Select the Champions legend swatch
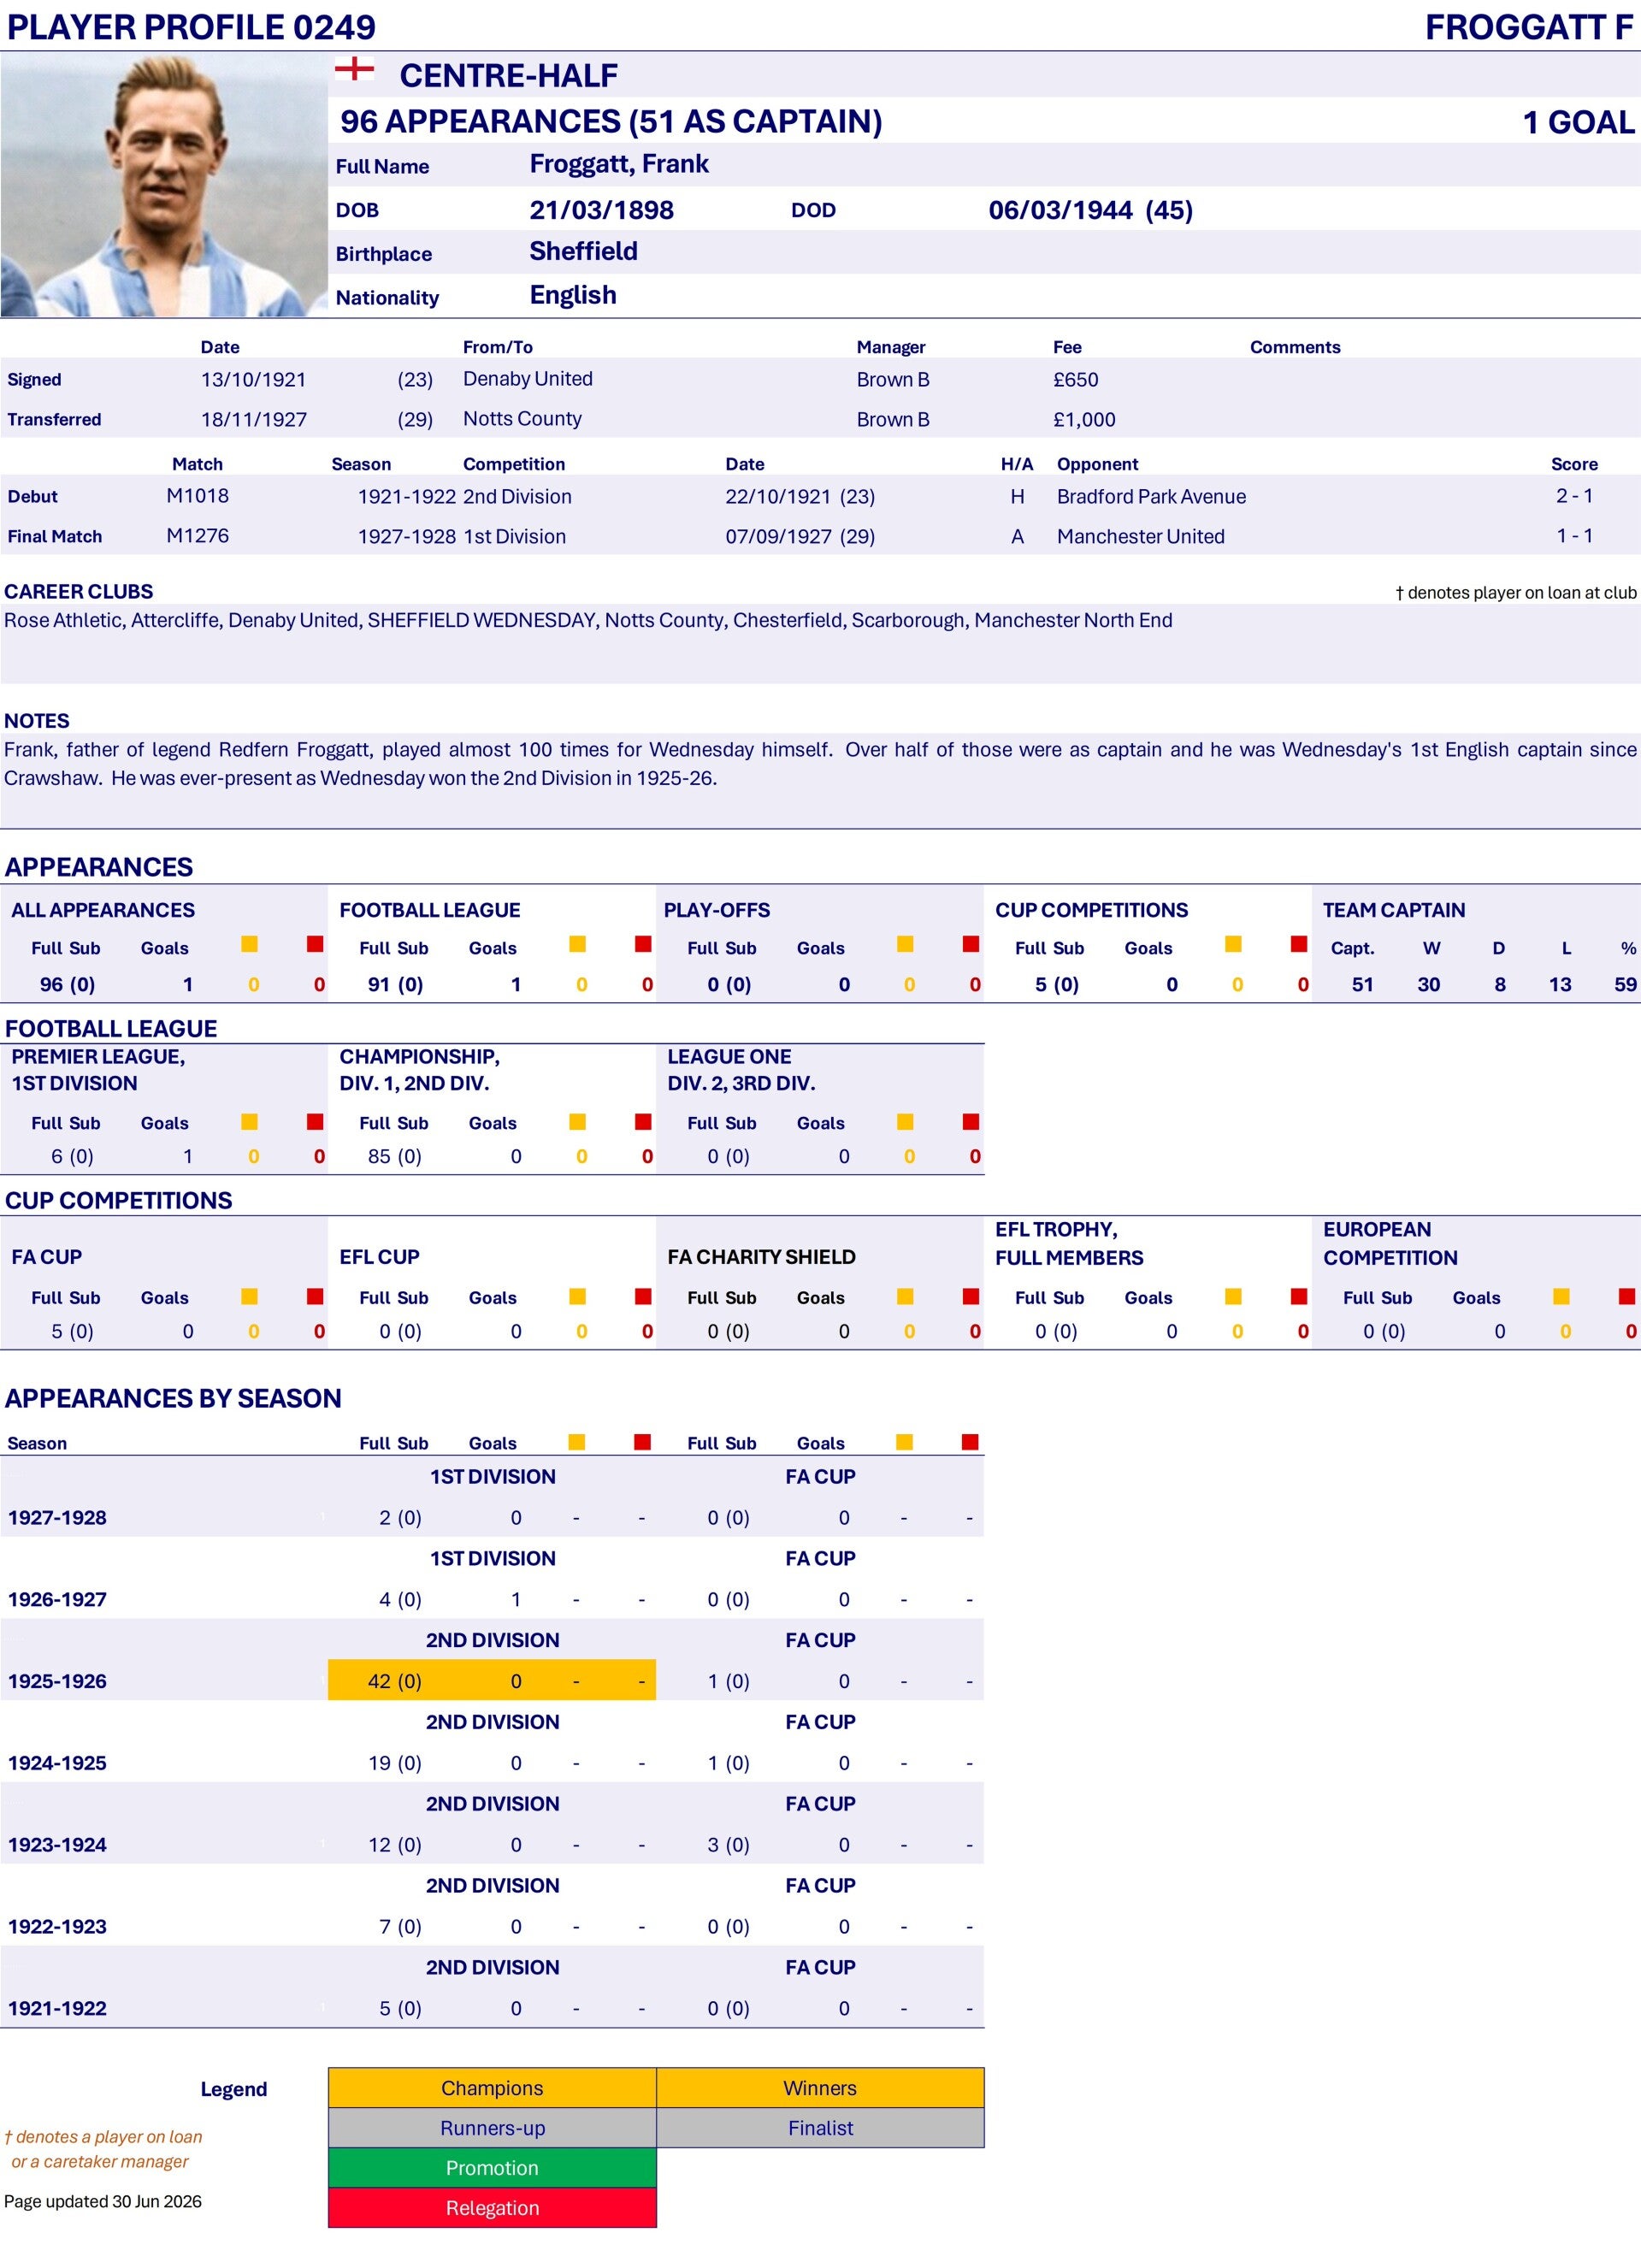Screen dimensions: 1641x2268 click(492, 2087)
